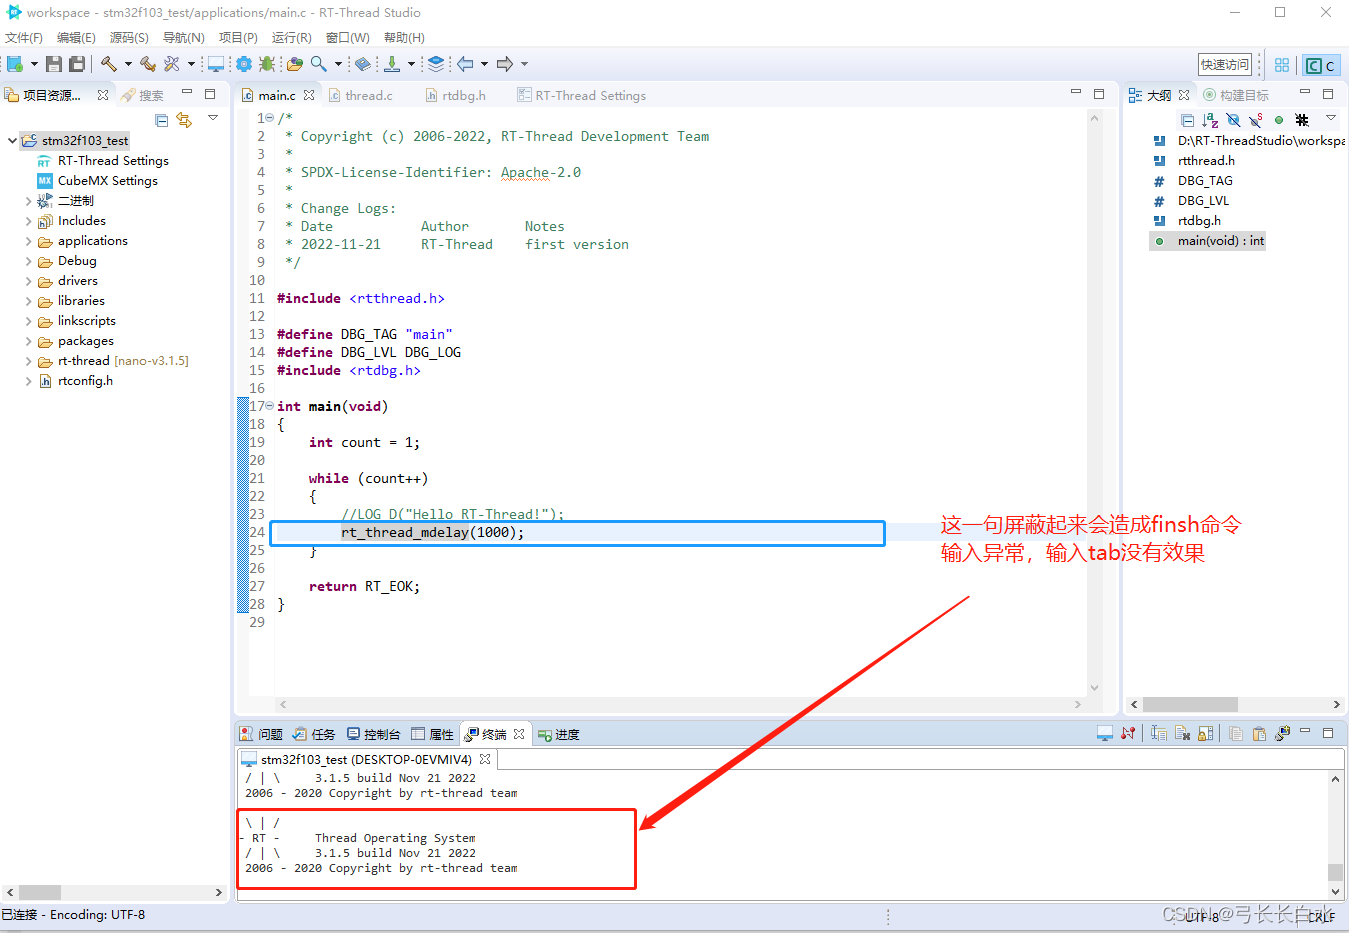The image size is (1349, 933).
Task: Go forward with the right arrow icon
Action: (x=505, y=64)
